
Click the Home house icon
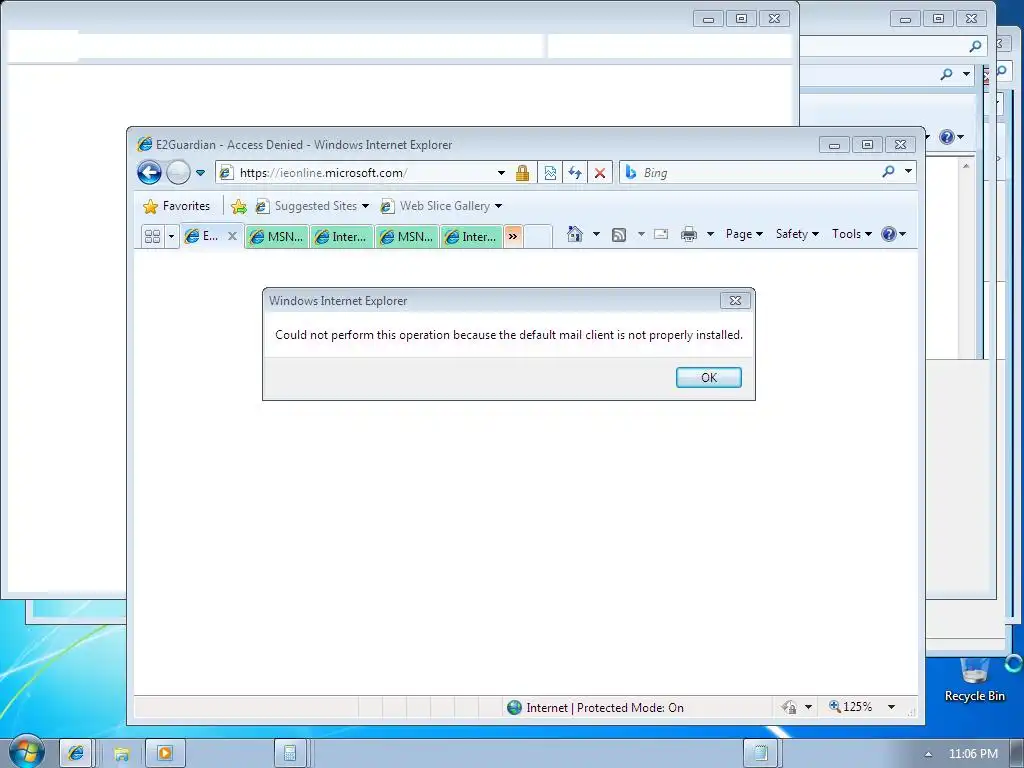pos(575,234)
